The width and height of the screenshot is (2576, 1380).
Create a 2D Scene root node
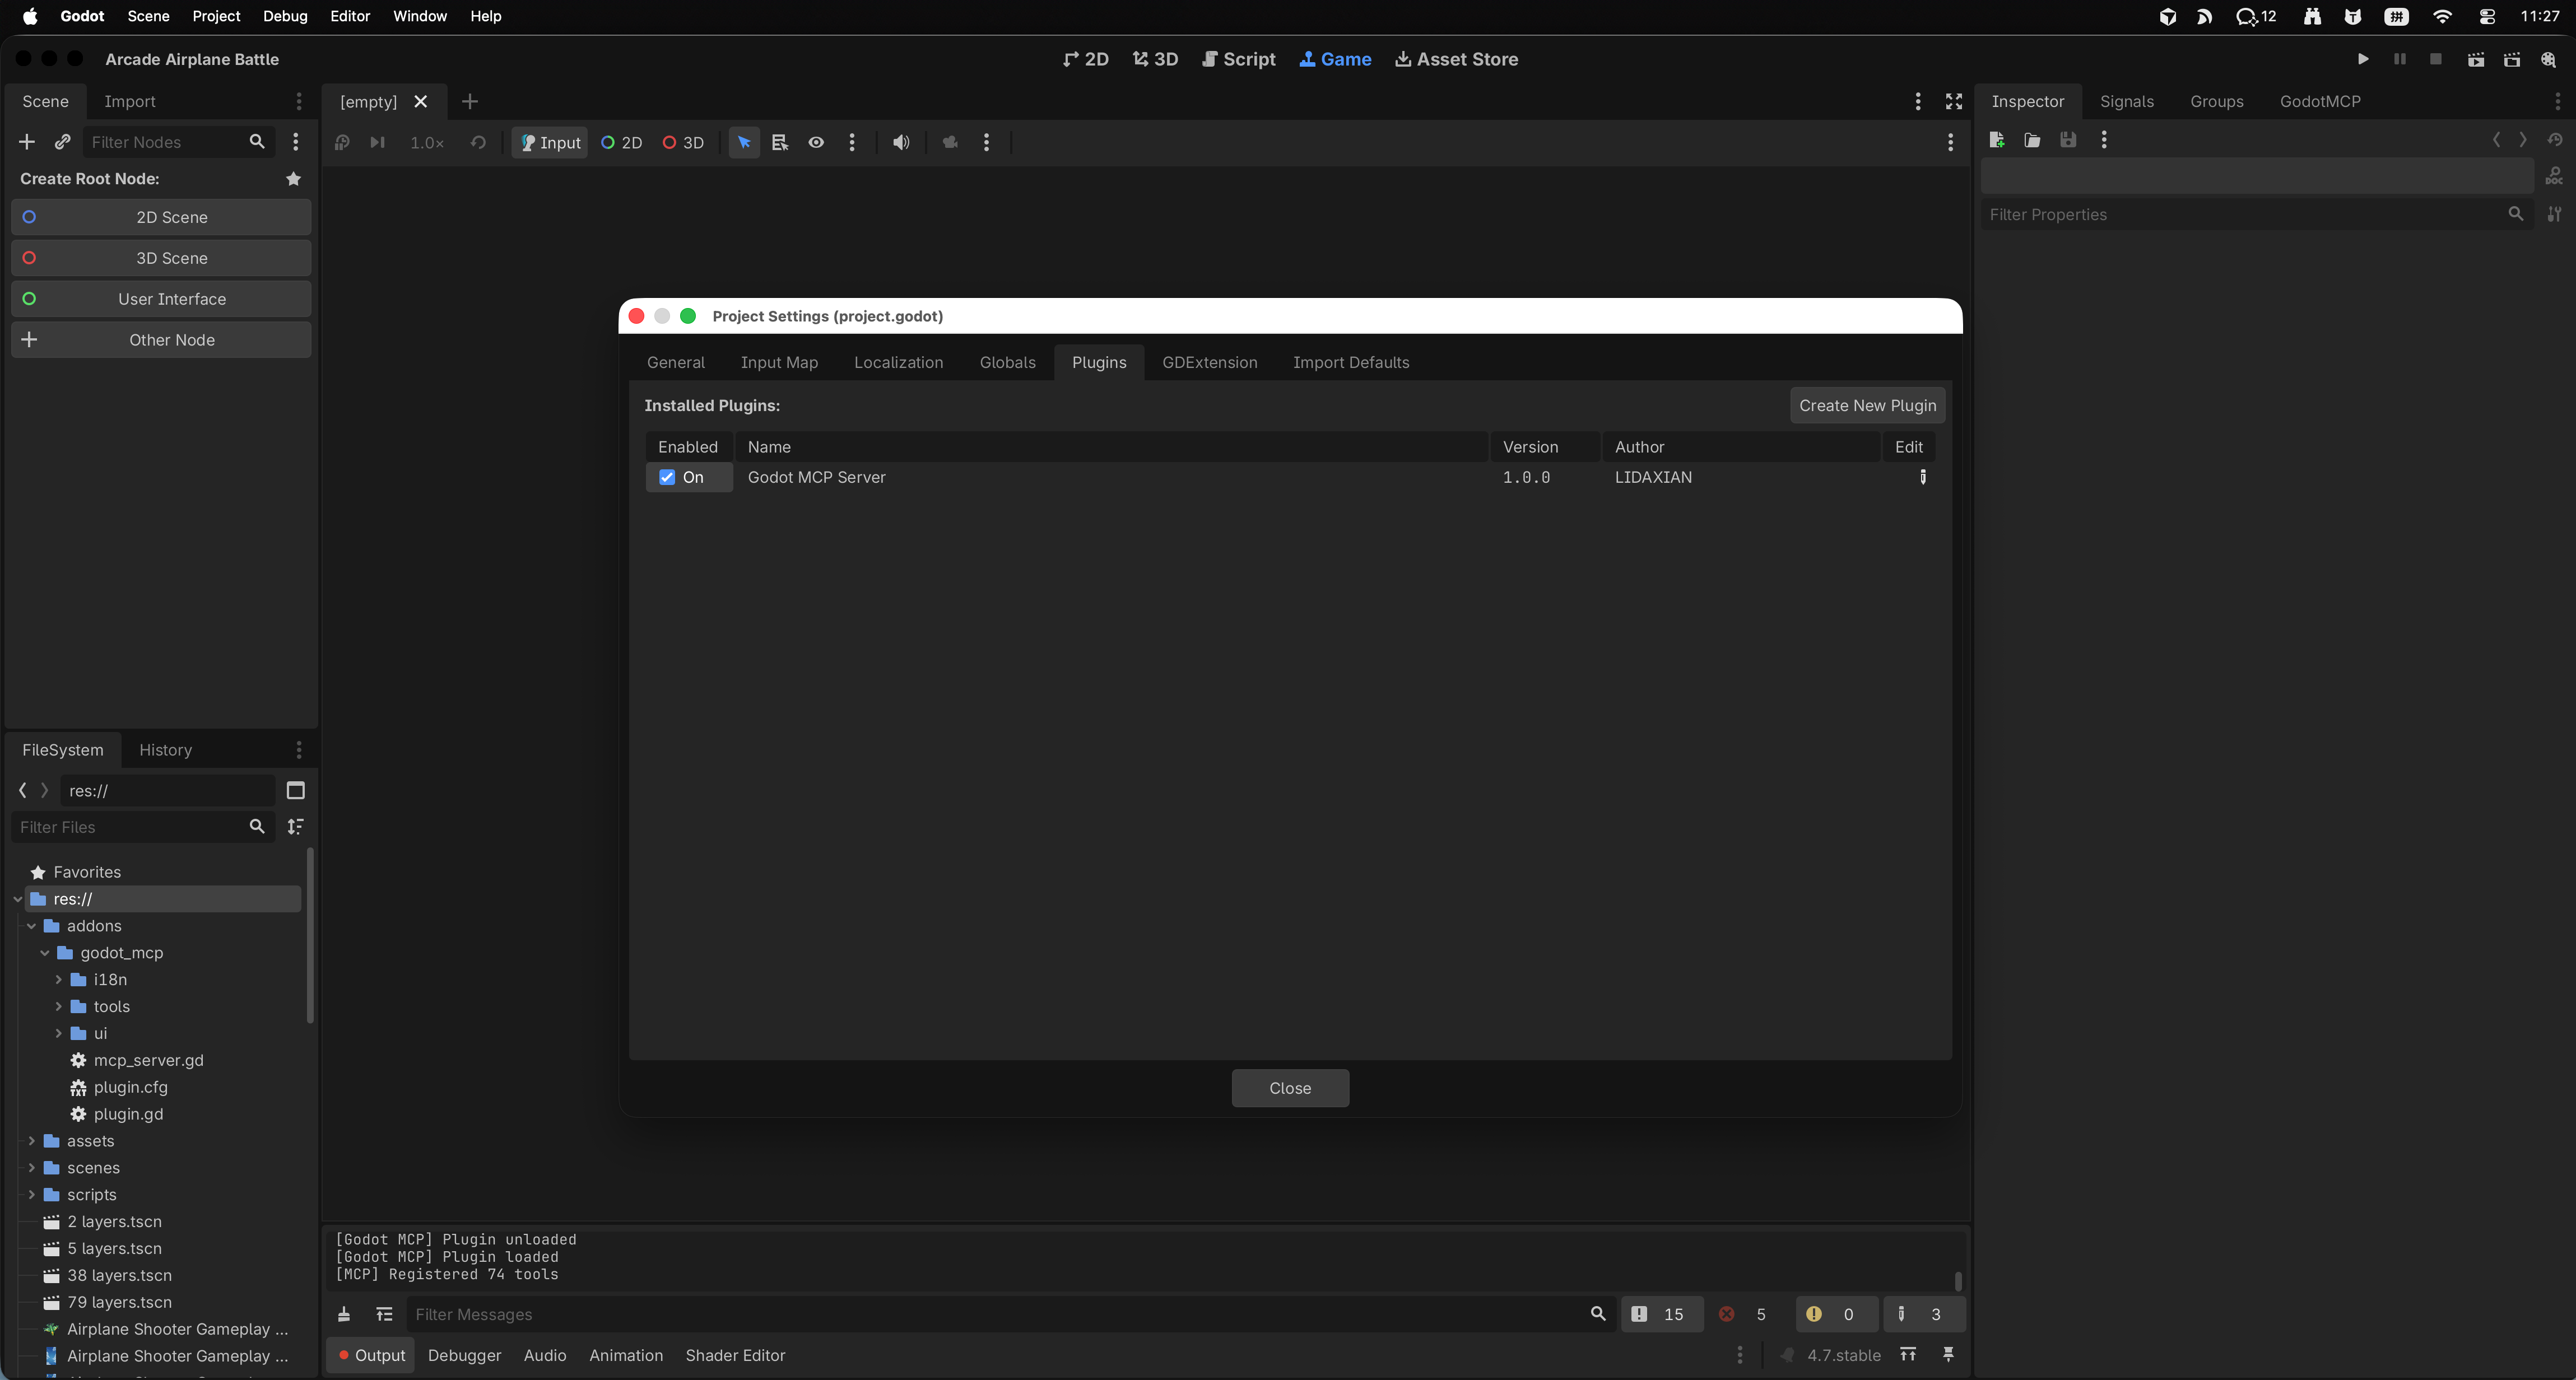[161, 217]
